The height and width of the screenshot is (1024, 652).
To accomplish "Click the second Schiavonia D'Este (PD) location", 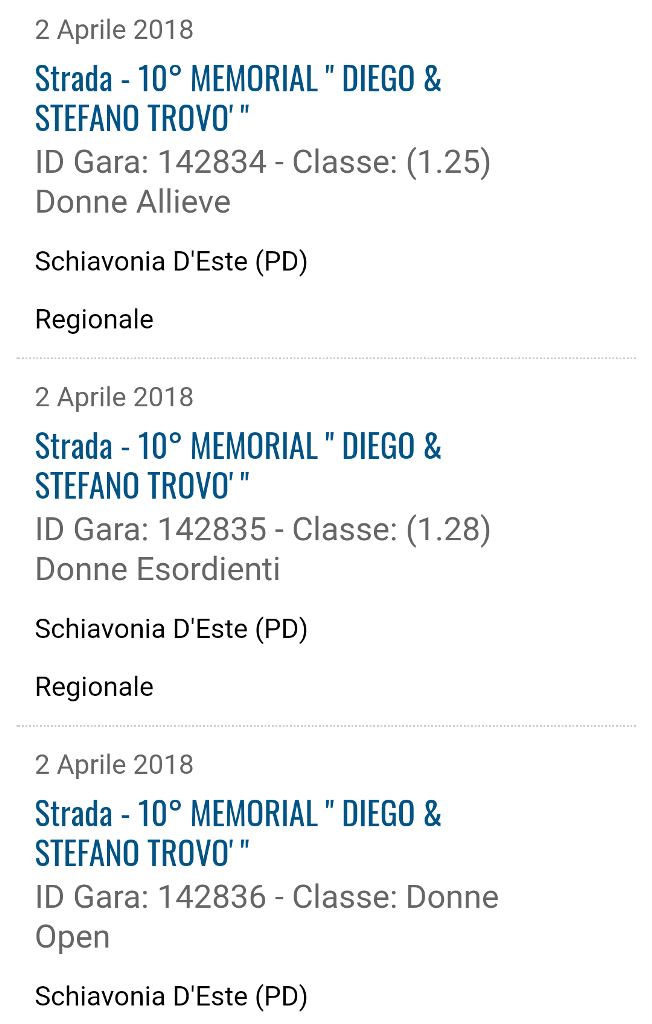I will (x=171, y=630).
